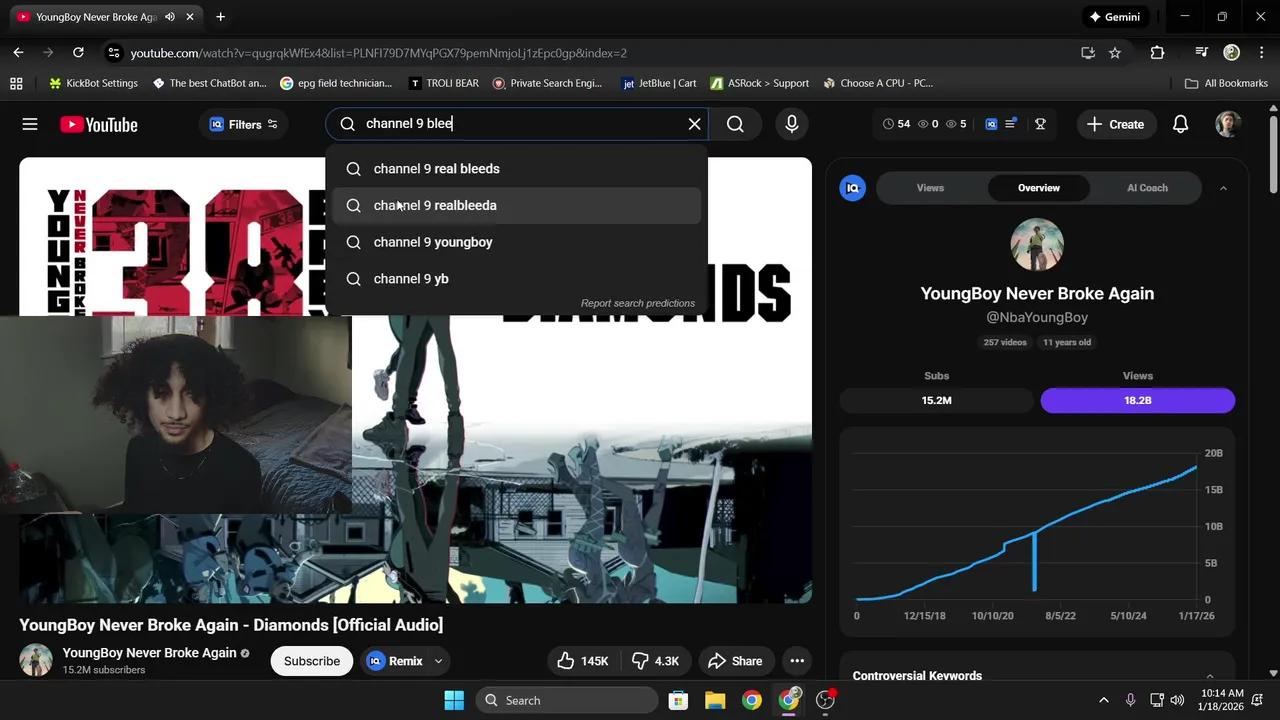Clear the search box with X icon
The width and height of the screenshot is (1280, 720).
[694, 124]
